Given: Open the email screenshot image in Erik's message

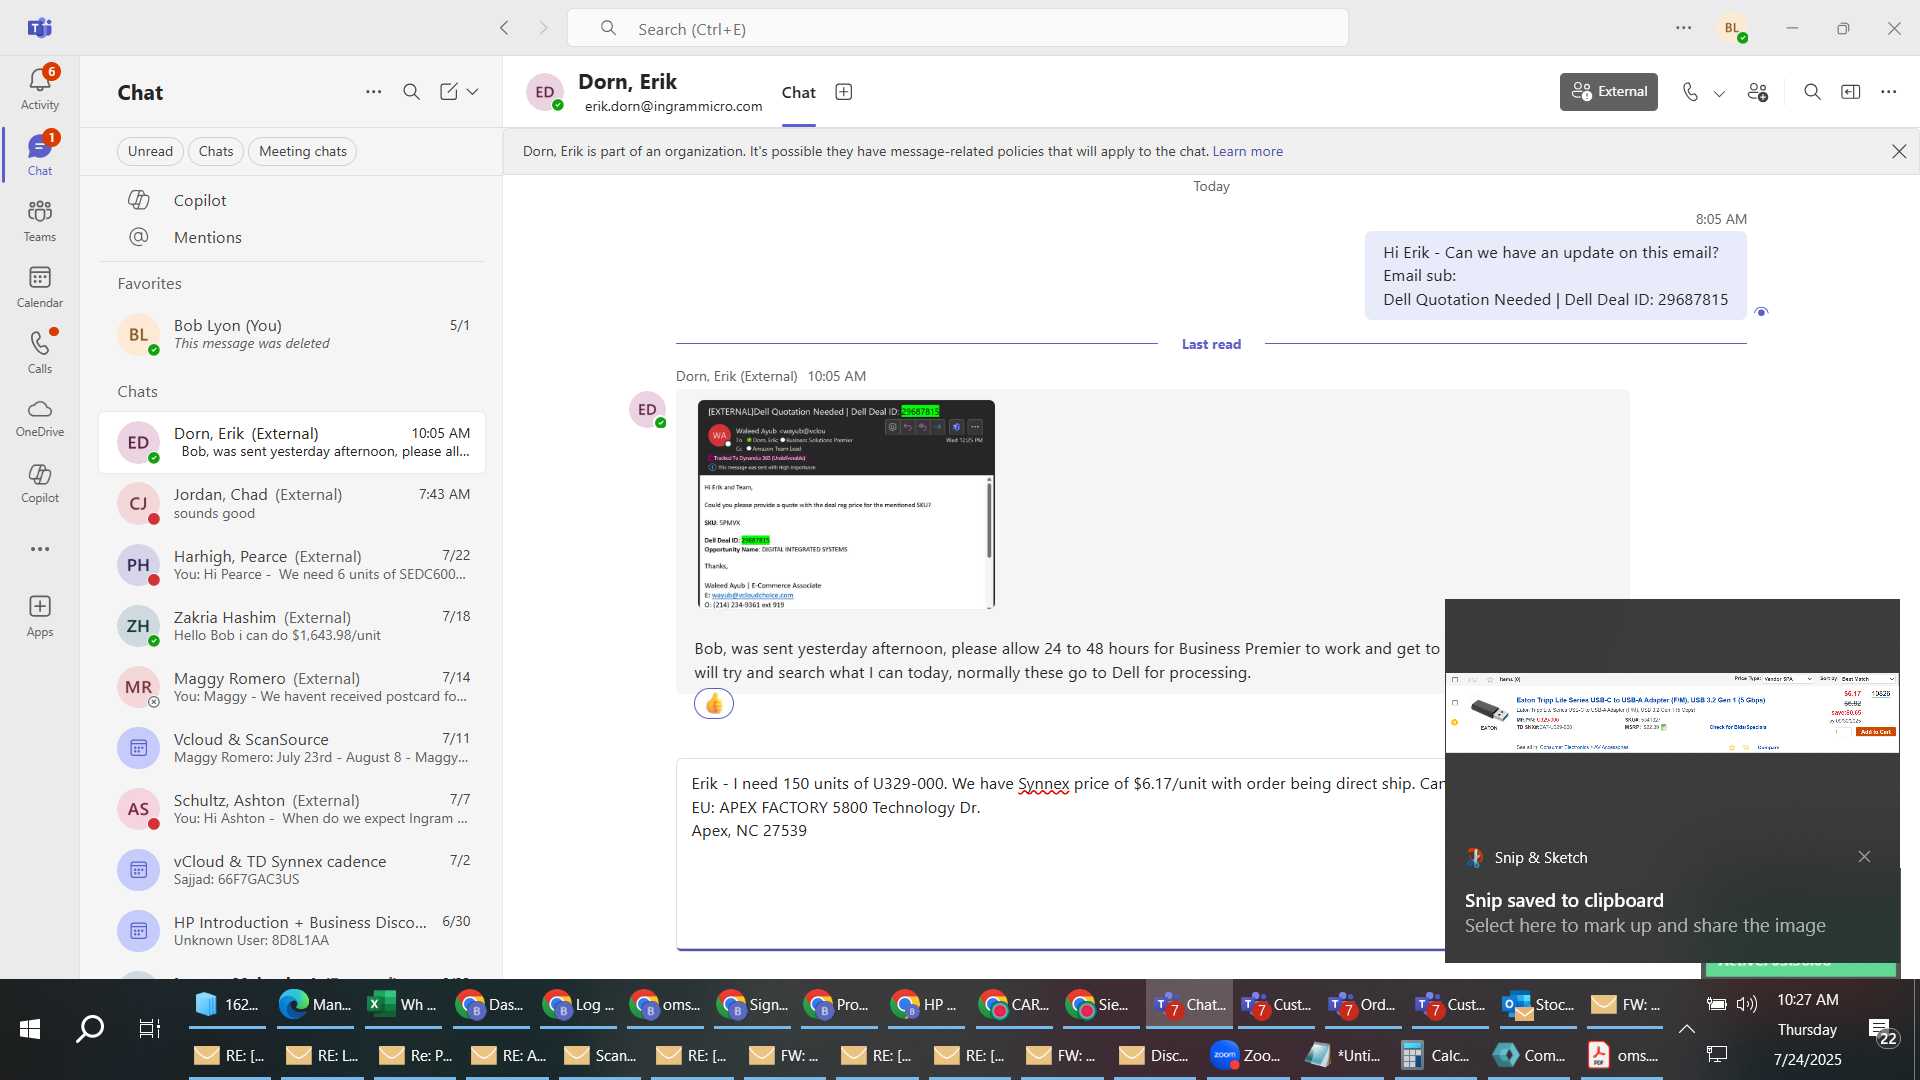Looking at the screenshot, I should pos(846,504).
